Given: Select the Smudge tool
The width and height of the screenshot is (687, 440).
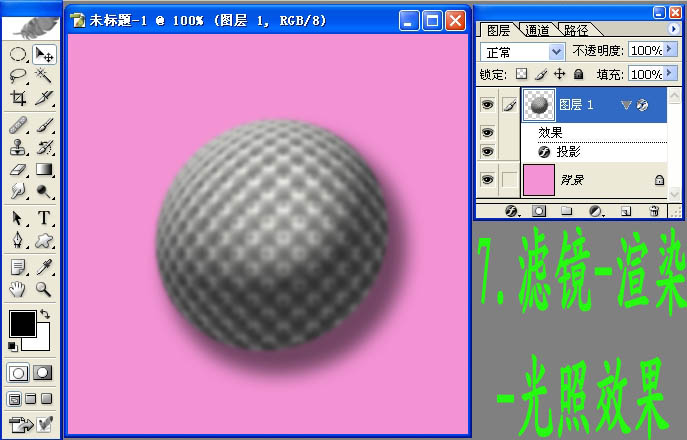Looking at the screenshot, I should tap(18, 191).
